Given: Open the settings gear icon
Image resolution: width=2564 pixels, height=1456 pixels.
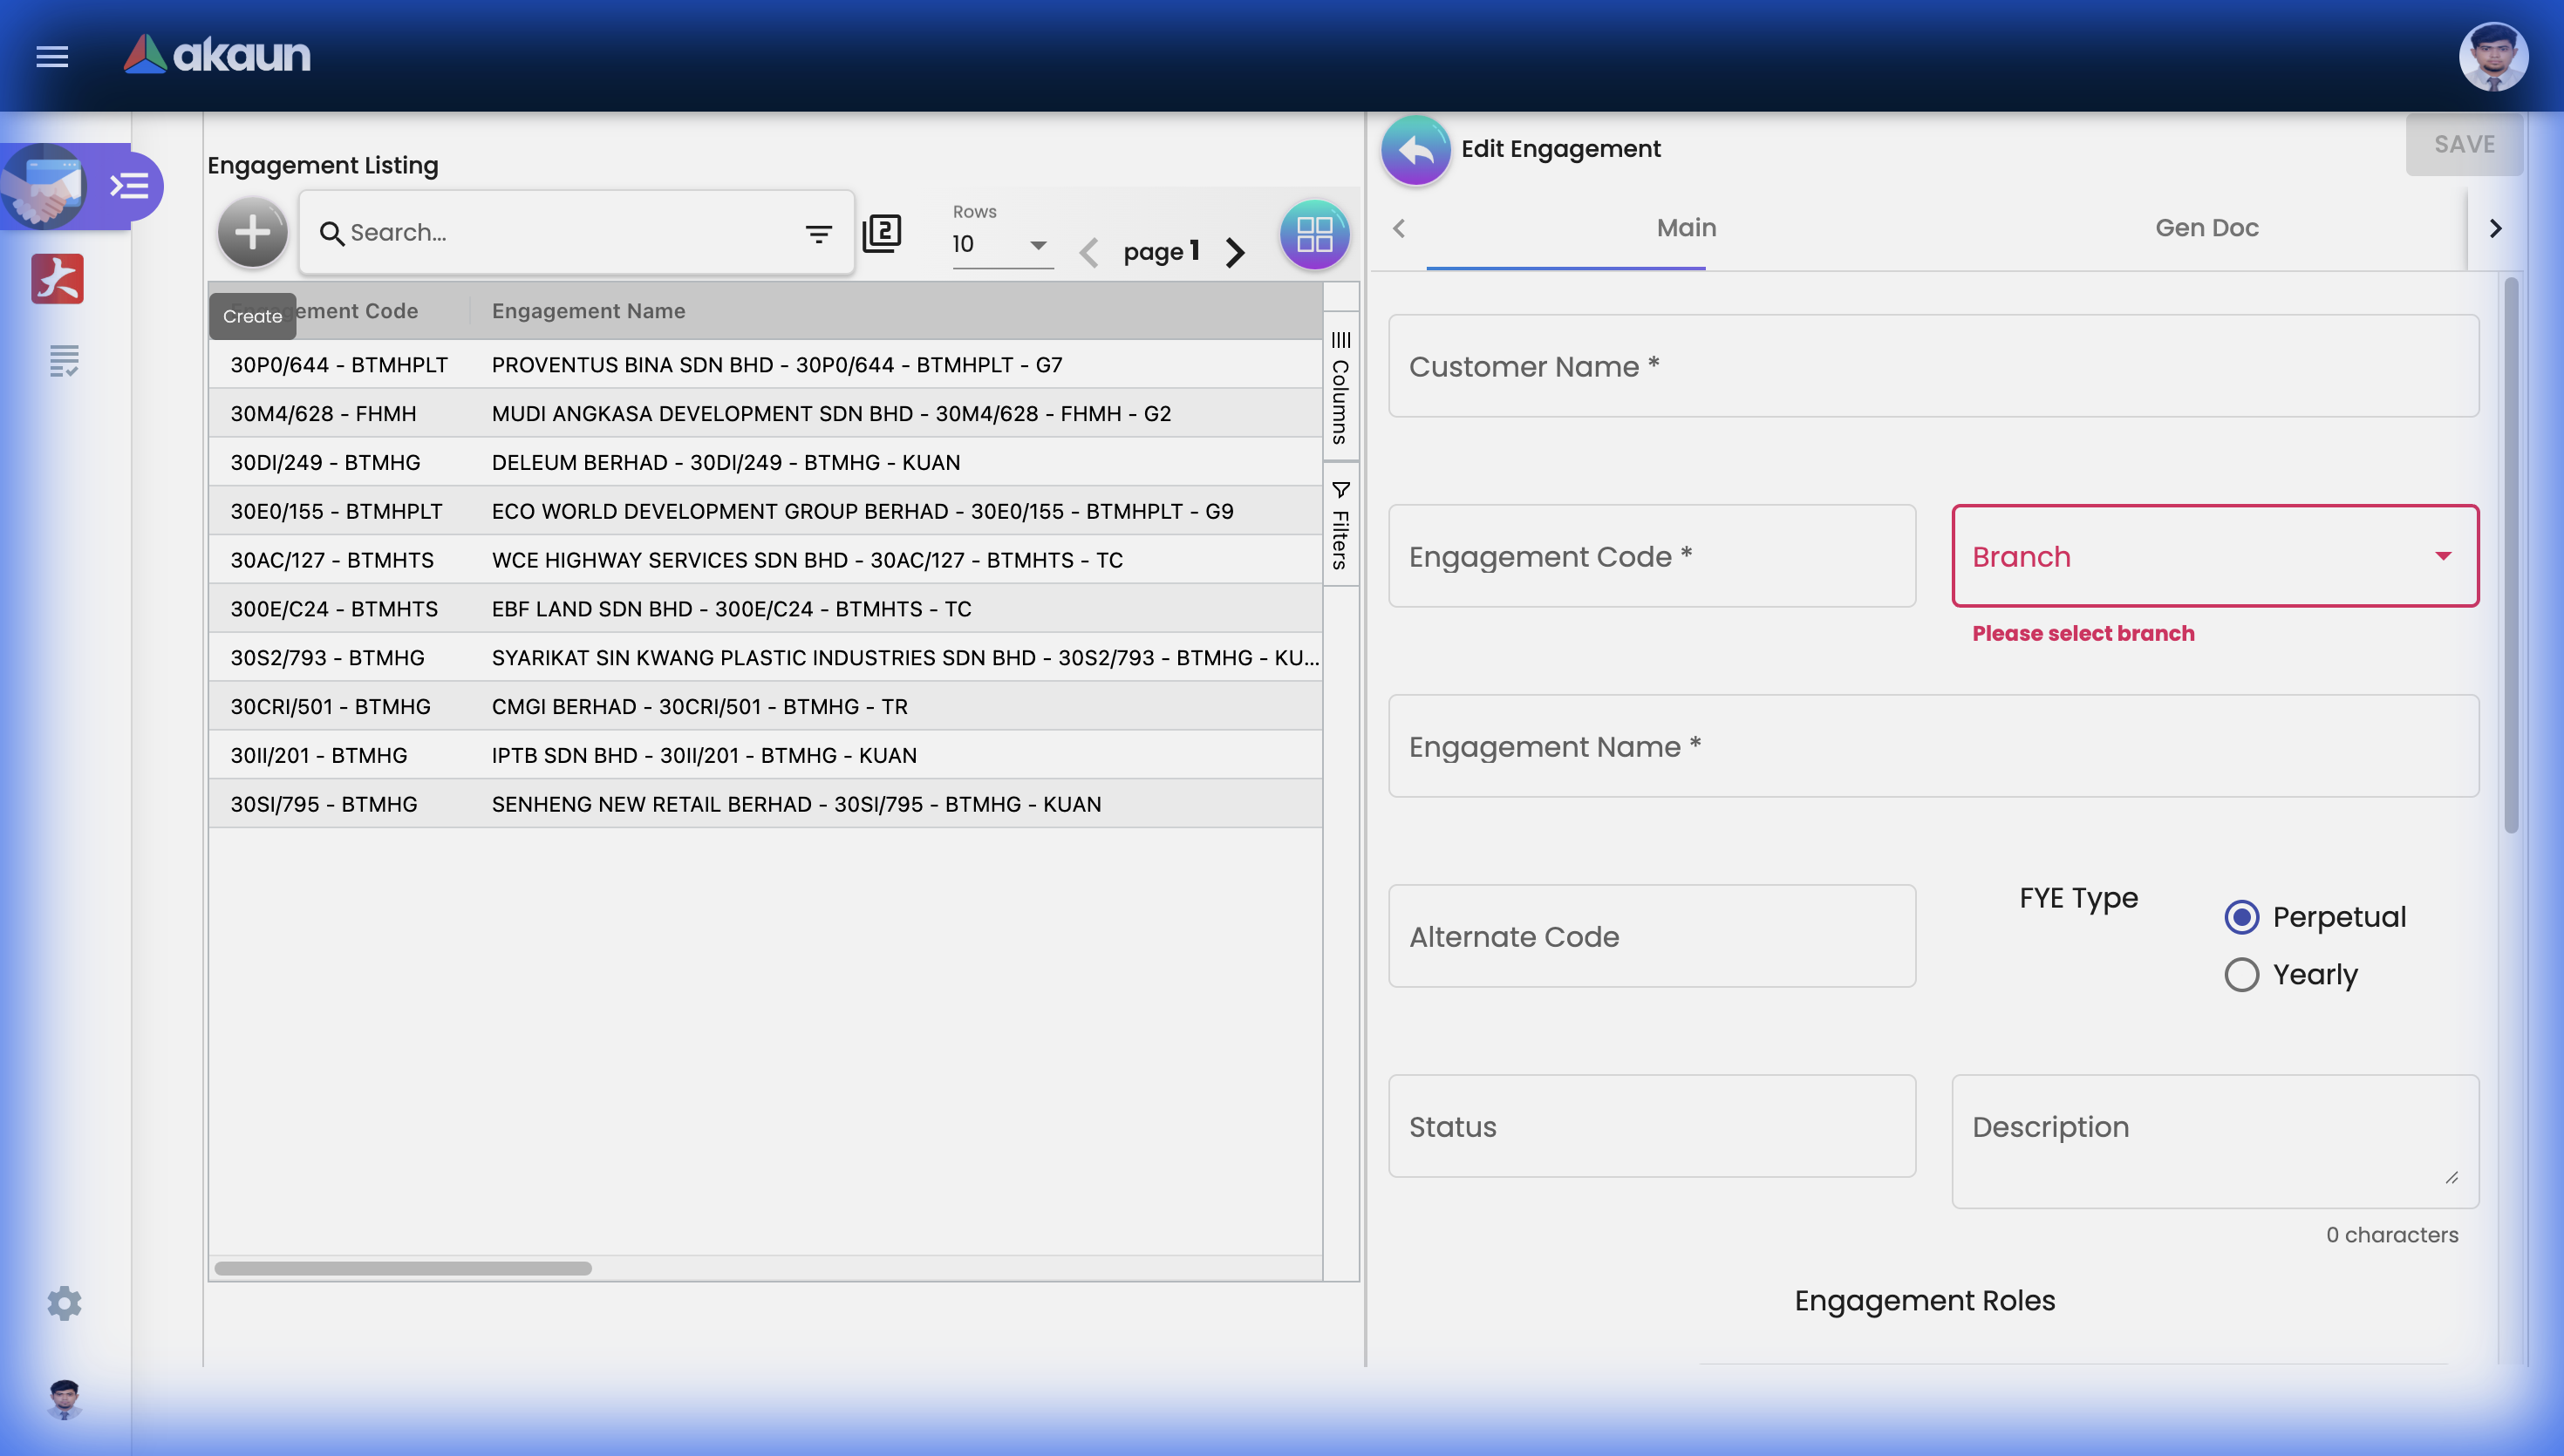Looking at the screenshot, I should pyautogui.click(x=64, y=1303).
